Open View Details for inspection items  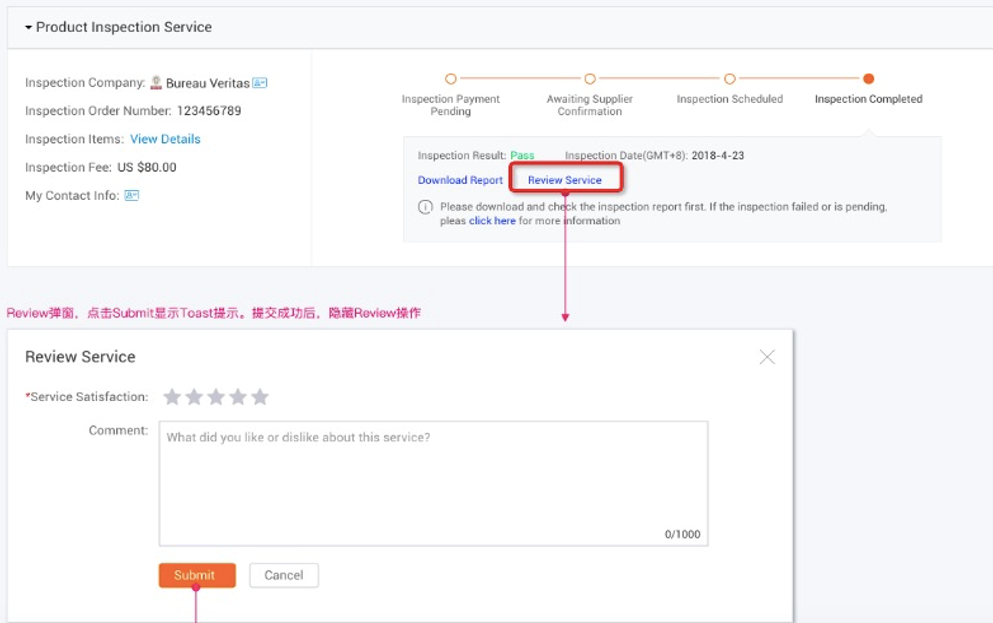coord(165,139)
